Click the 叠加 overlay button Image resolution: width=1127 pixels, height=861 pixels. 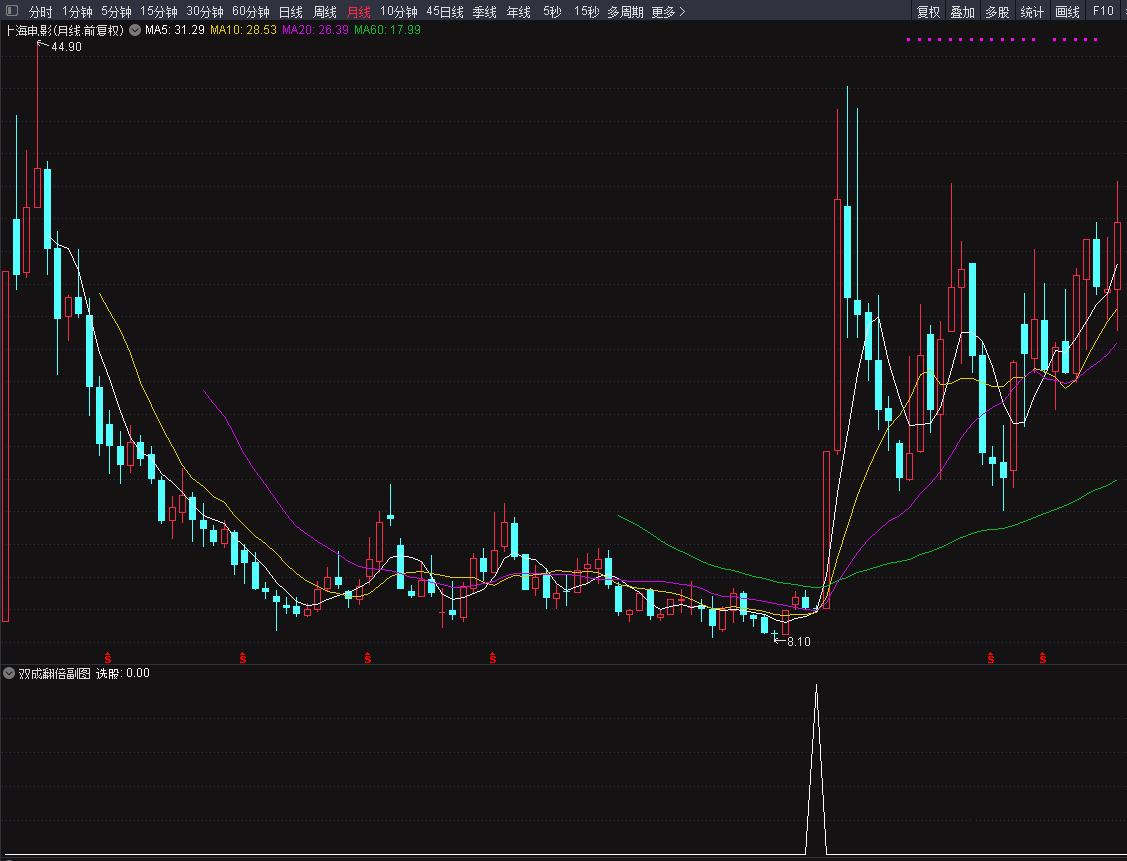pyautogui.click(x=962, y=11)
